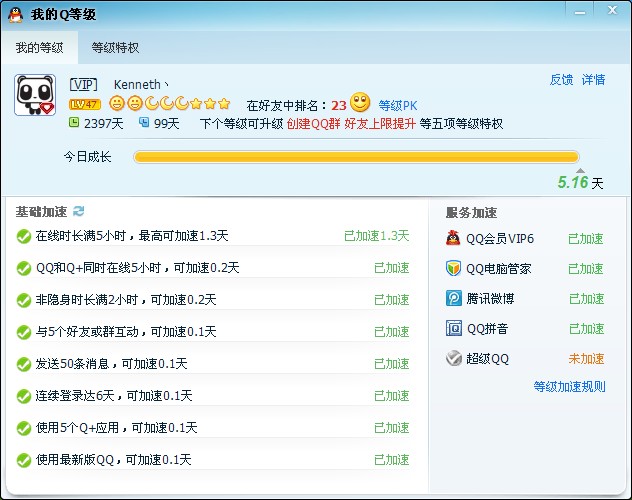Image resolution: width=632 pixels, height=500 pixels.
Task: Click the rank number 23
Action: [x=339, y=106]
